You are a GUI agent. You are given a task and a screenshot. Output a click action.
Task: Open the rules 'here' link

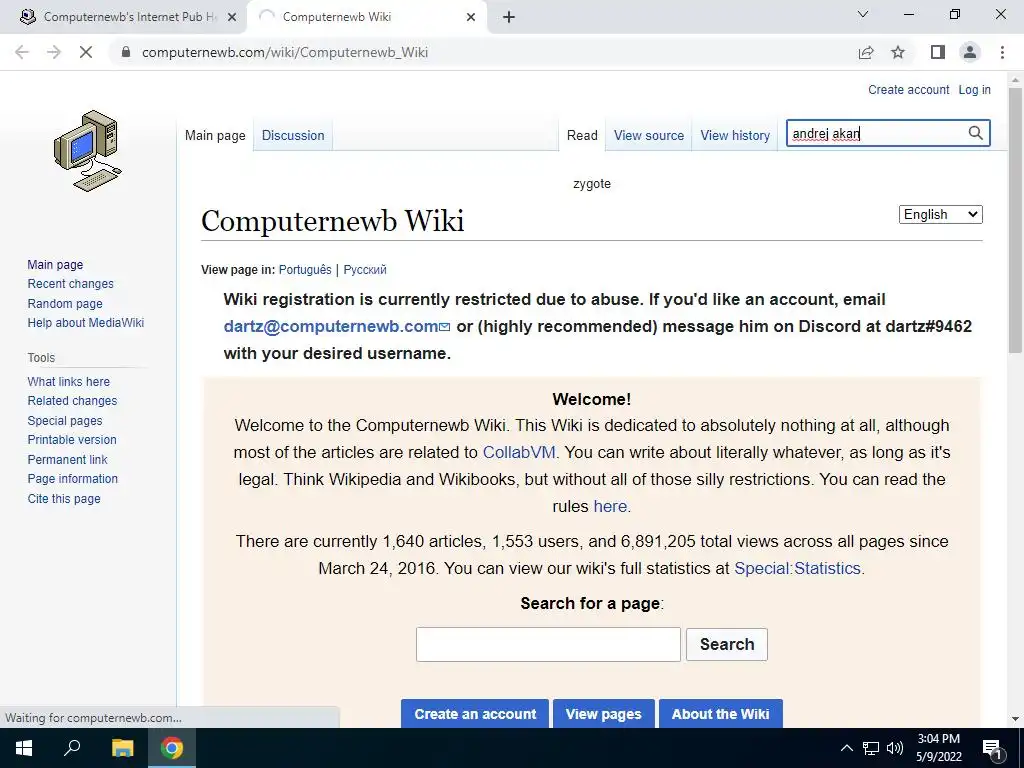[610, 506]
